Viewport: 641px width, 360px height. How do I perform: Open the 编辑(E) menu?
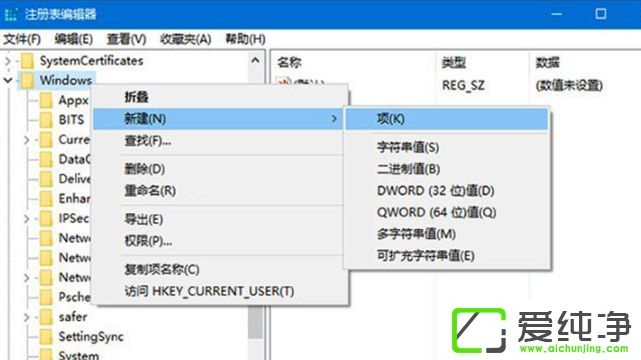click(x=74, y=39)
